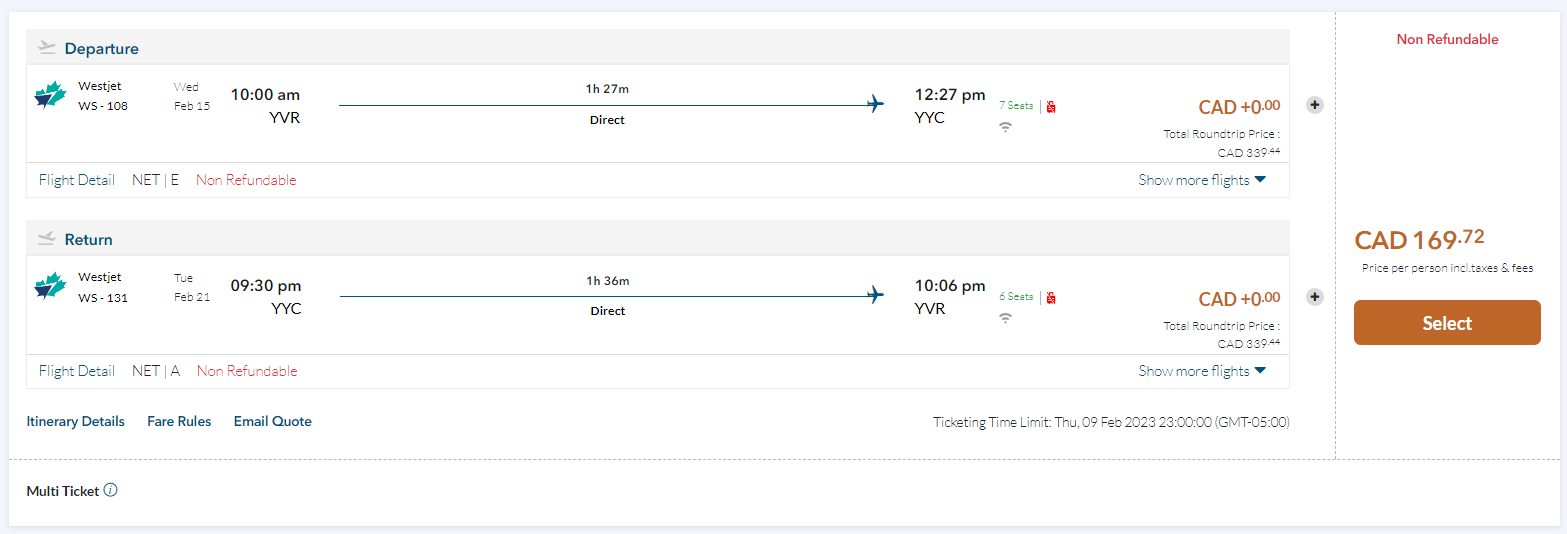The height and width of the screenshot is (534, 1567).
Task: Open Flight Detail for the departure flight
Action: [77, 180]
